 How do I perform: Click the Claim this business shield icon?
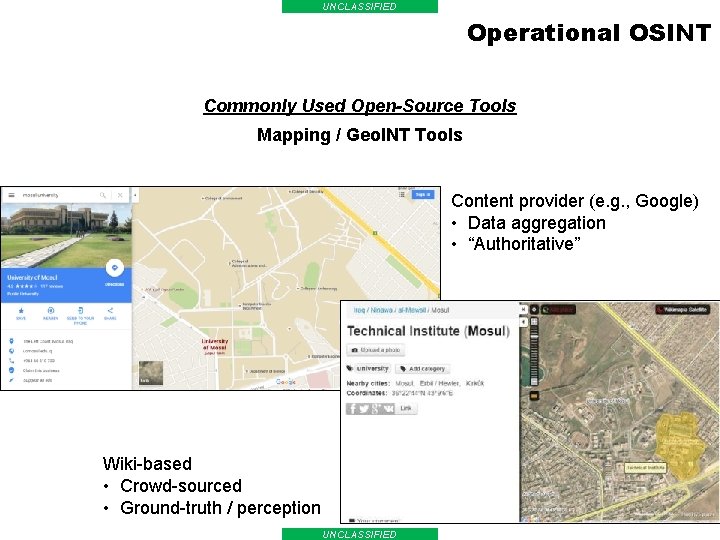(11, 370)
